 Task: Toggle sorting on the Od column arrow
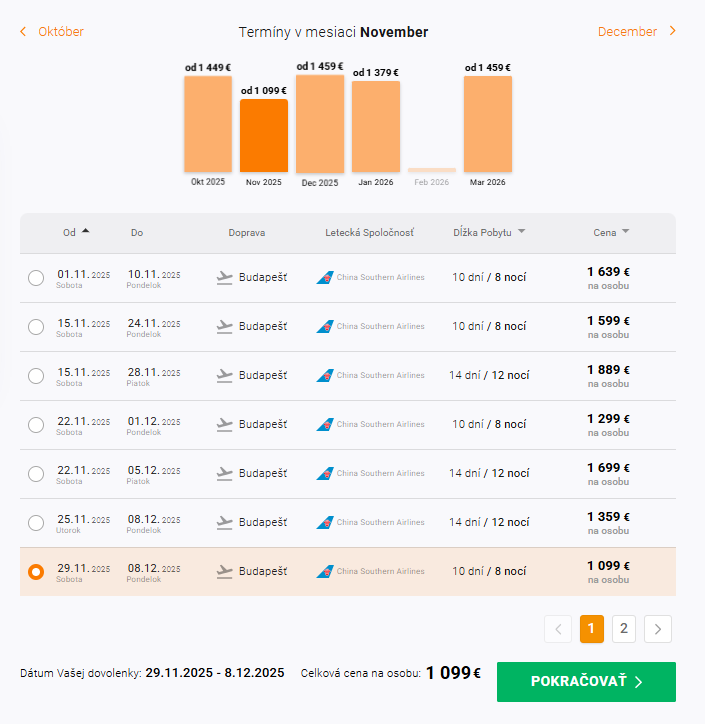[85, 231]
